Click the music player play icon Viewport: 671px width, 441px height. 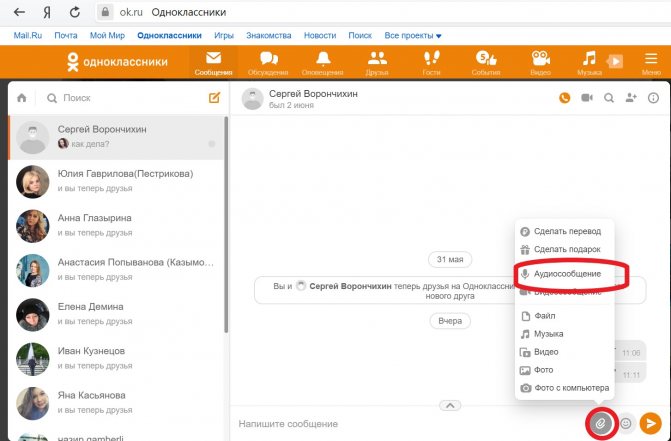tap(615, 61)
